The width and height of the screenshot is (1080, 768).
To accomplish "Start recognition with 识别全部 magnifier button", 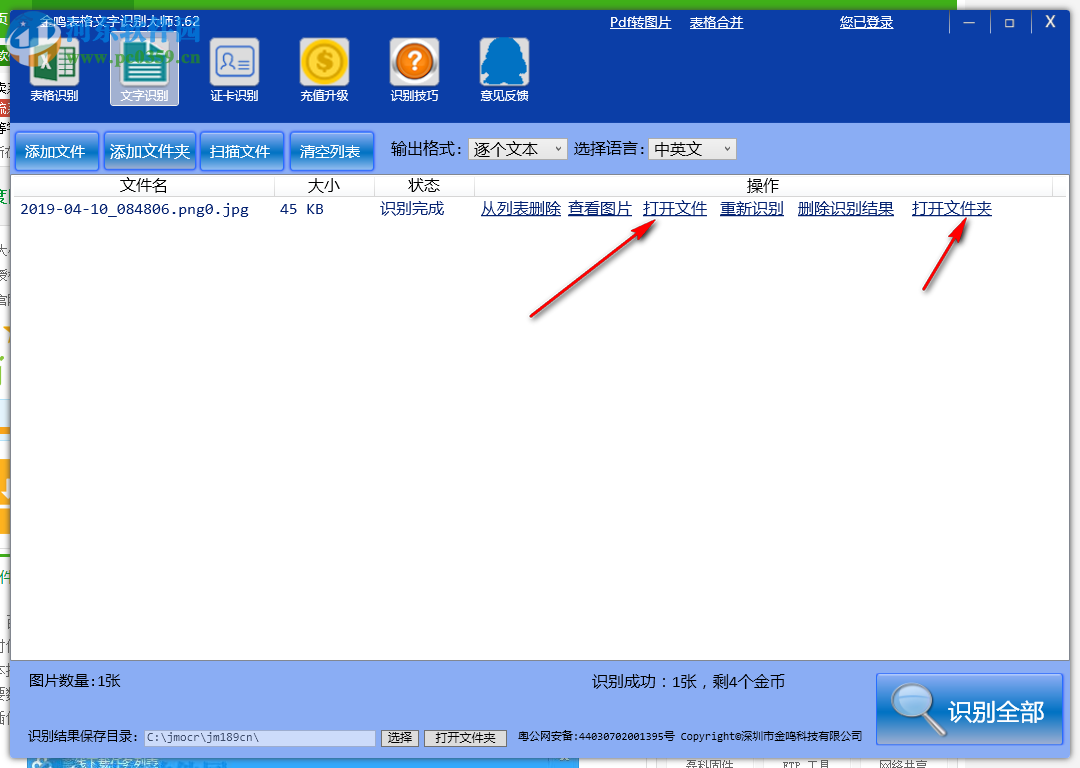I will 969,709.
